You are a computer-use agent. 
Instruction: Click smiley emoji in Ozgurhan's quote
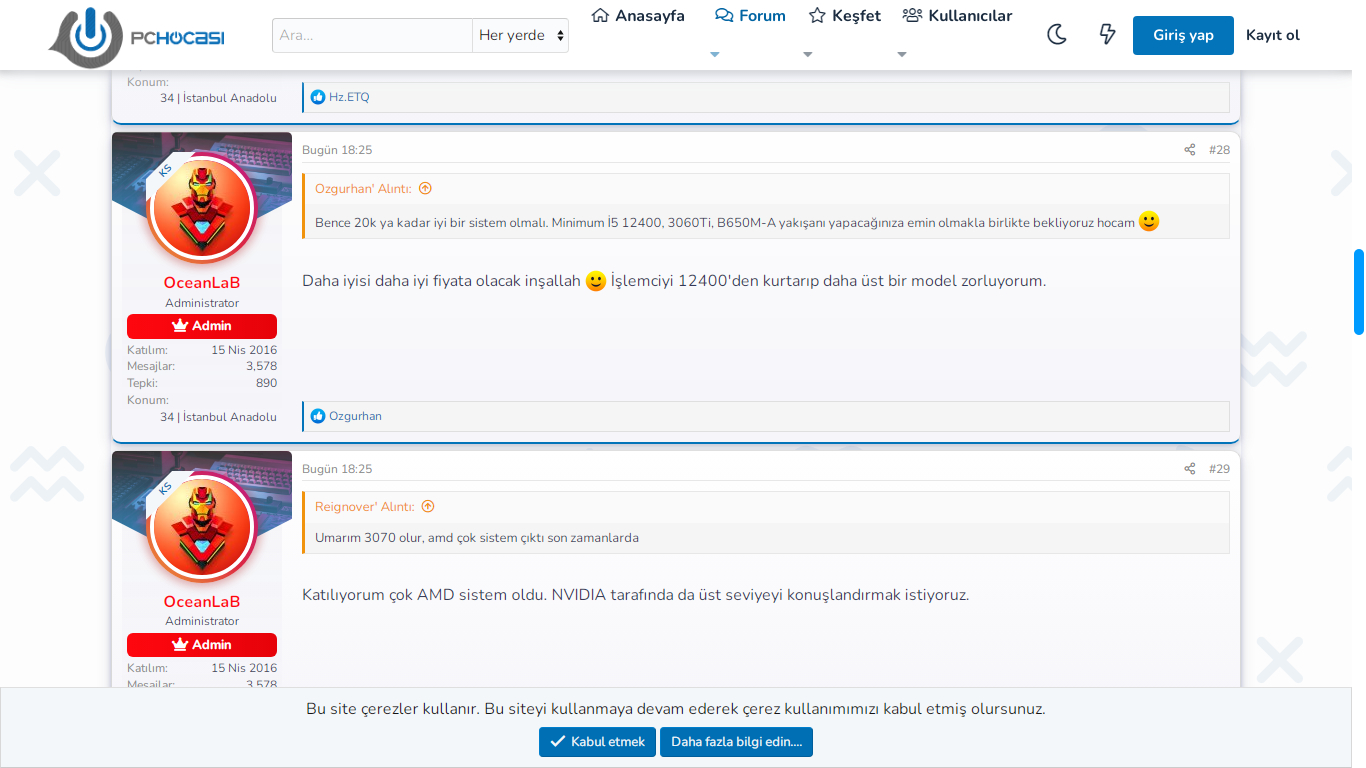(x=1149, y=222)
